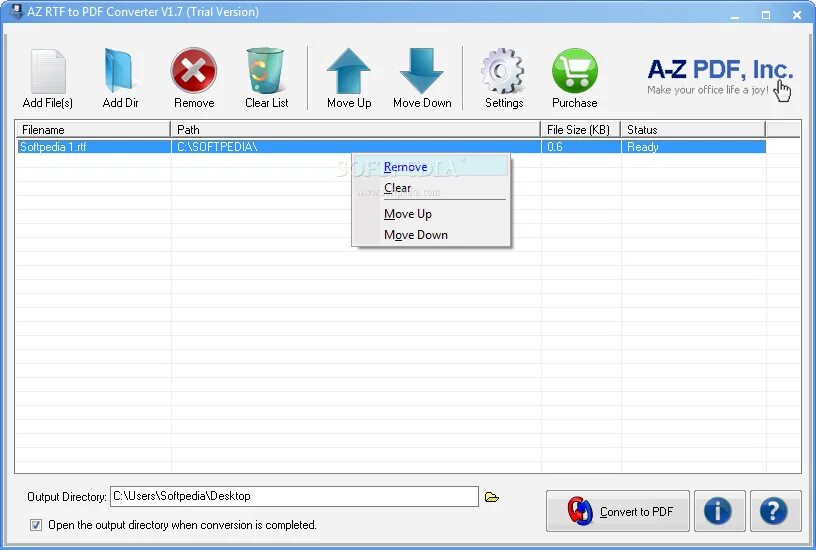Click the A-Z PDF, Inc. logo
This screenshot has height=550, width=816.
coord(720,77)
